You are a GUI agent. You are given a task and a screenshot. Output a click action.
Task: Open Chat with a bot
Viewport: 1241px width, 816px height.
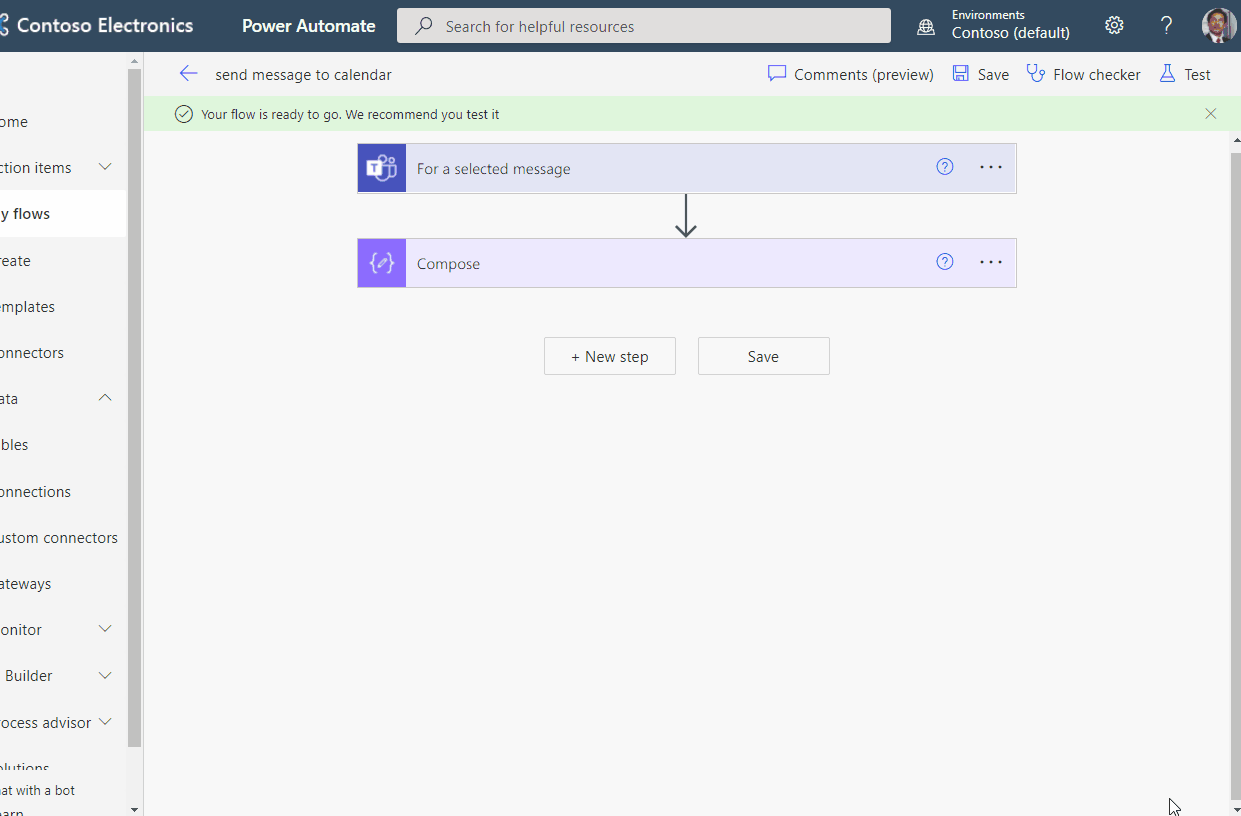tap(38, 790)
